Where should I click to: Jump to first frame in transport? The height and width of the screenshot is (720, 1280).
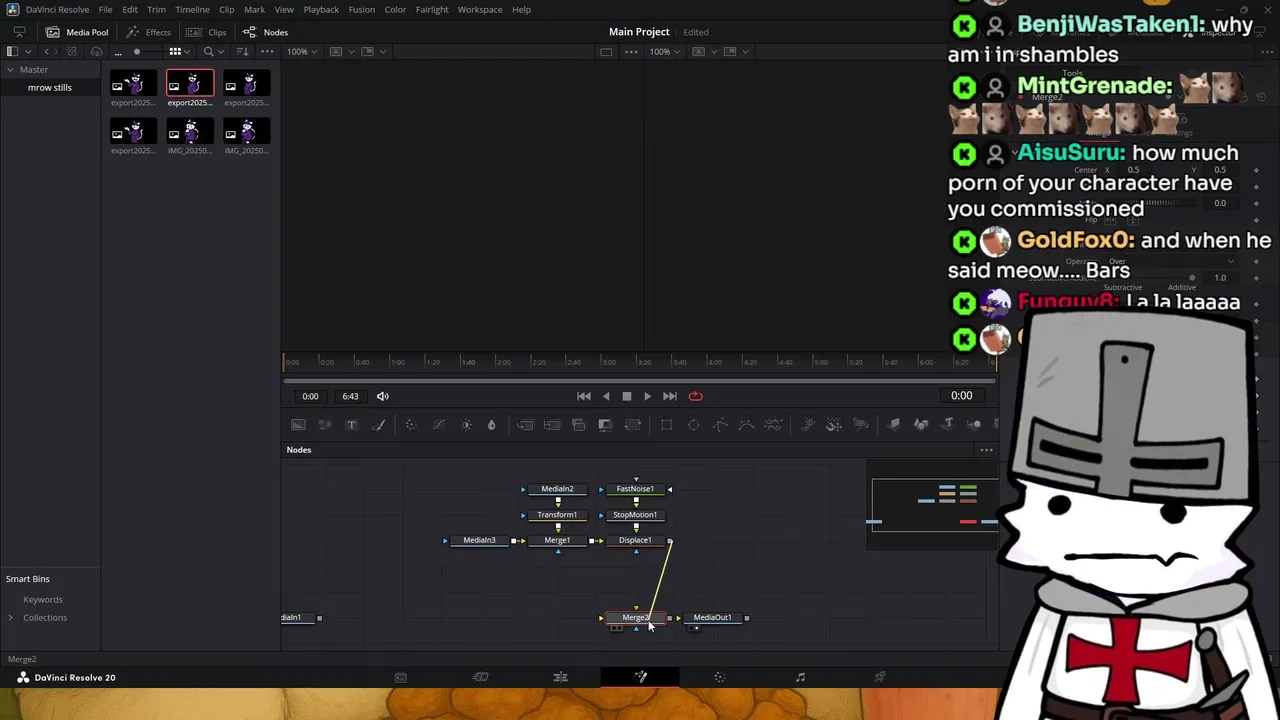tap(584, 396)
